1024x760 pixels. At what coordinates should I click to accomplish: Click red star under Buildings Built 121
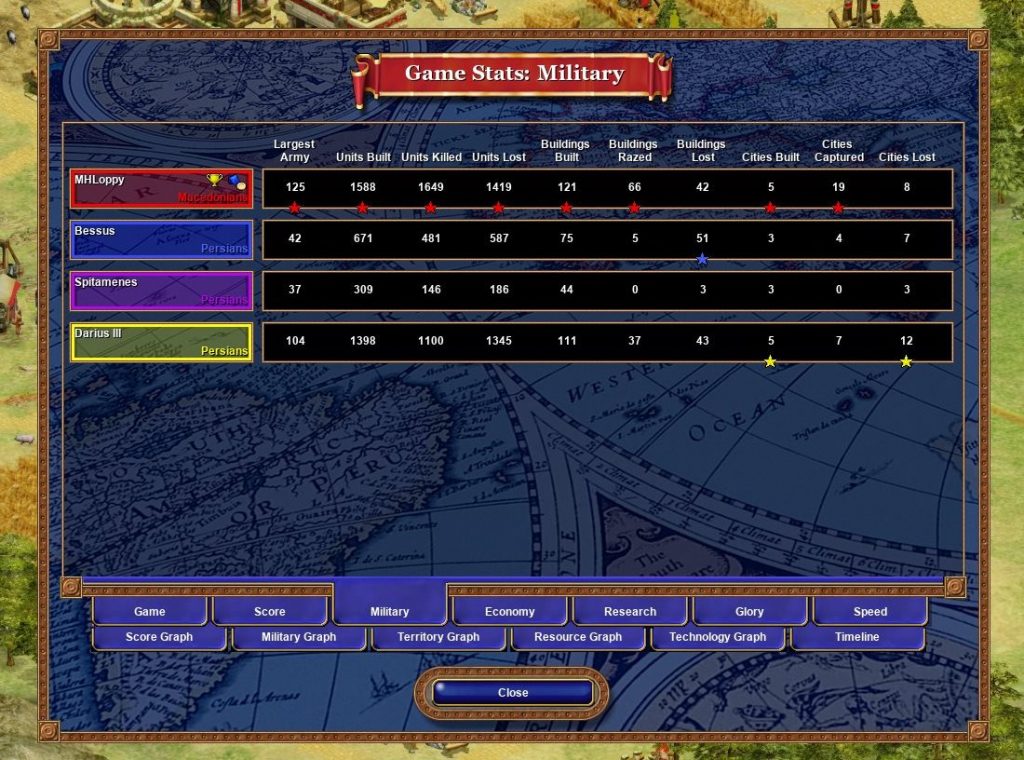(566, 208)
